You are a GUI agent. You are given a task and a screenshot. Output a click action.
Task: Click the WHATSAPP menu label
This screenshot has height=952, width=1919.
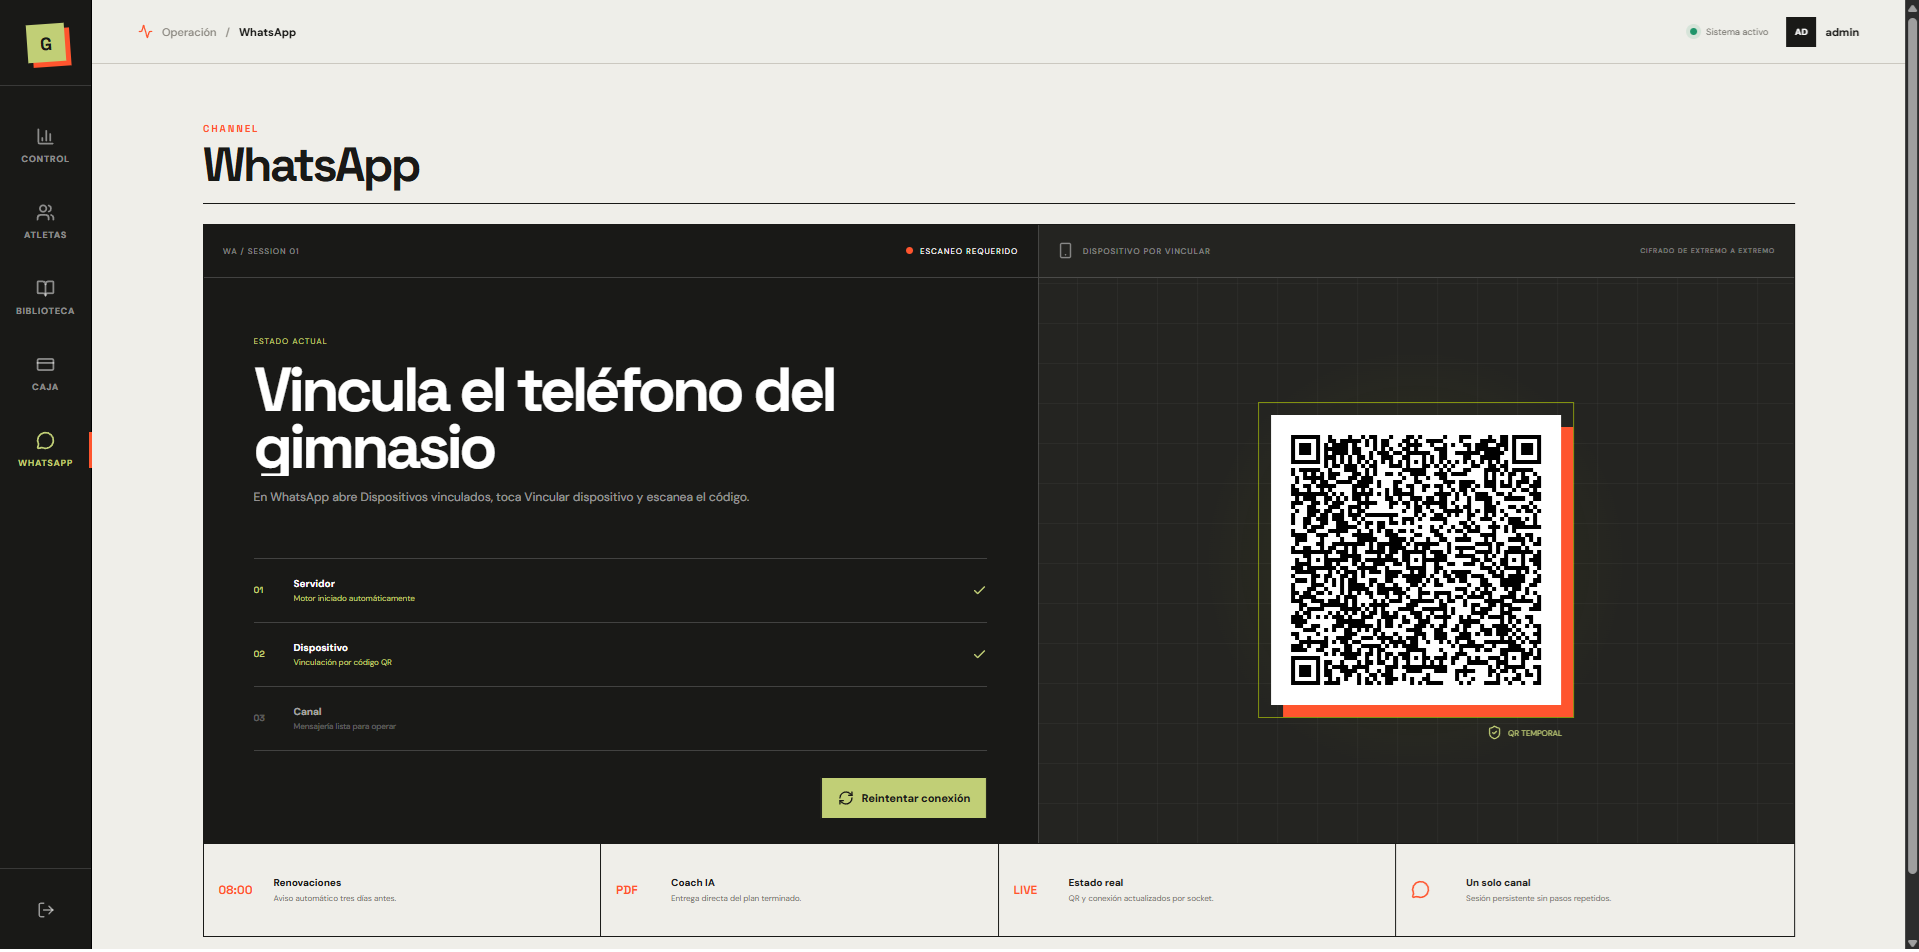[45, 463]
